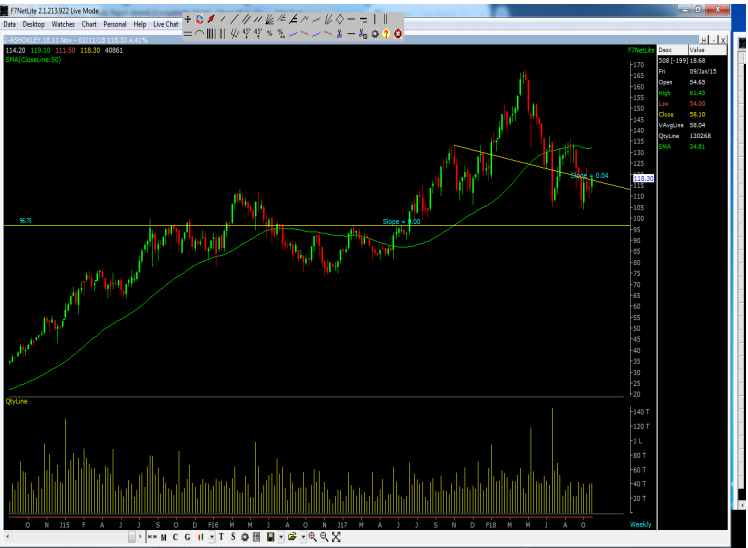This screenshot has height=548, width=748.
Task: Open the Live Chat menu
Action: pos(166,24)
